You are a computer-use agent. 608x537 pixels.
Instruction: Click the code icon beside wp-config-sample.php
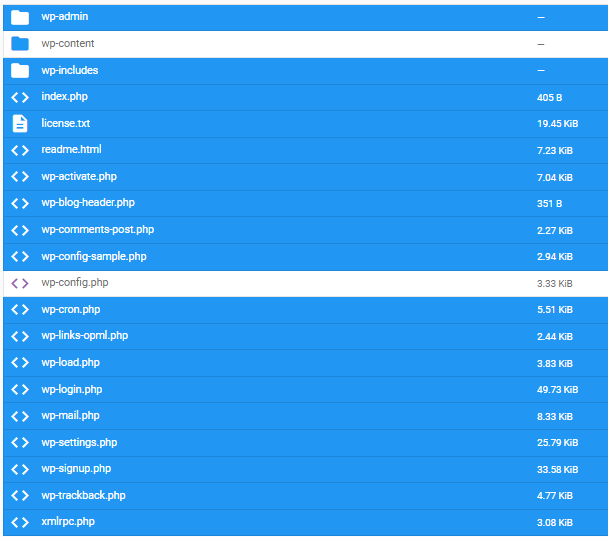click(20, 256)
